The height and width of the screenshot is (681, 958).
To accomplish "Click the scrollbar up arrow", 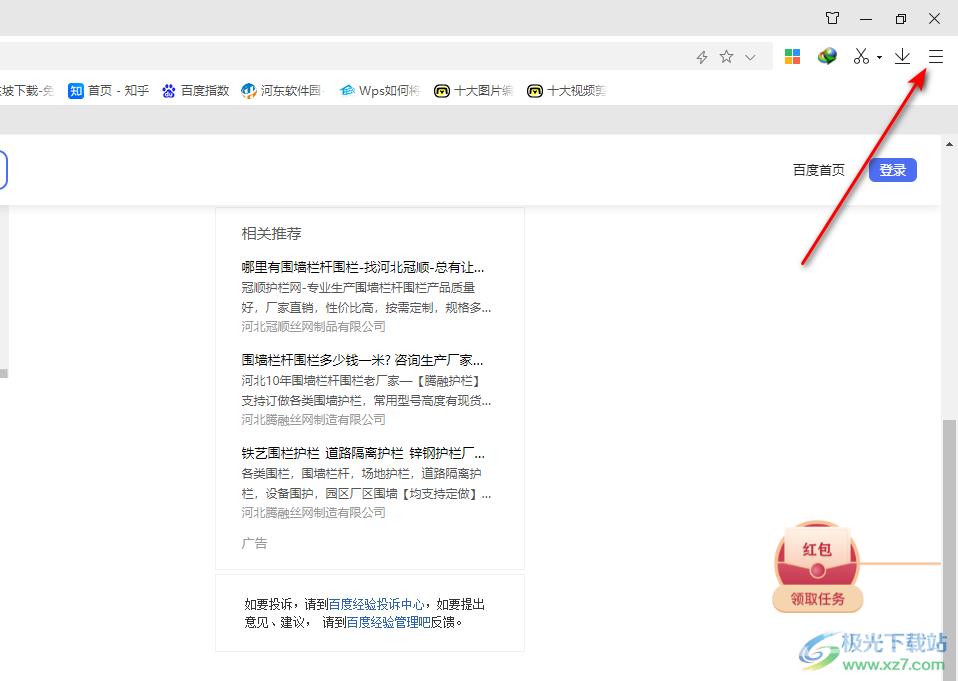I will tap(949, 145).
